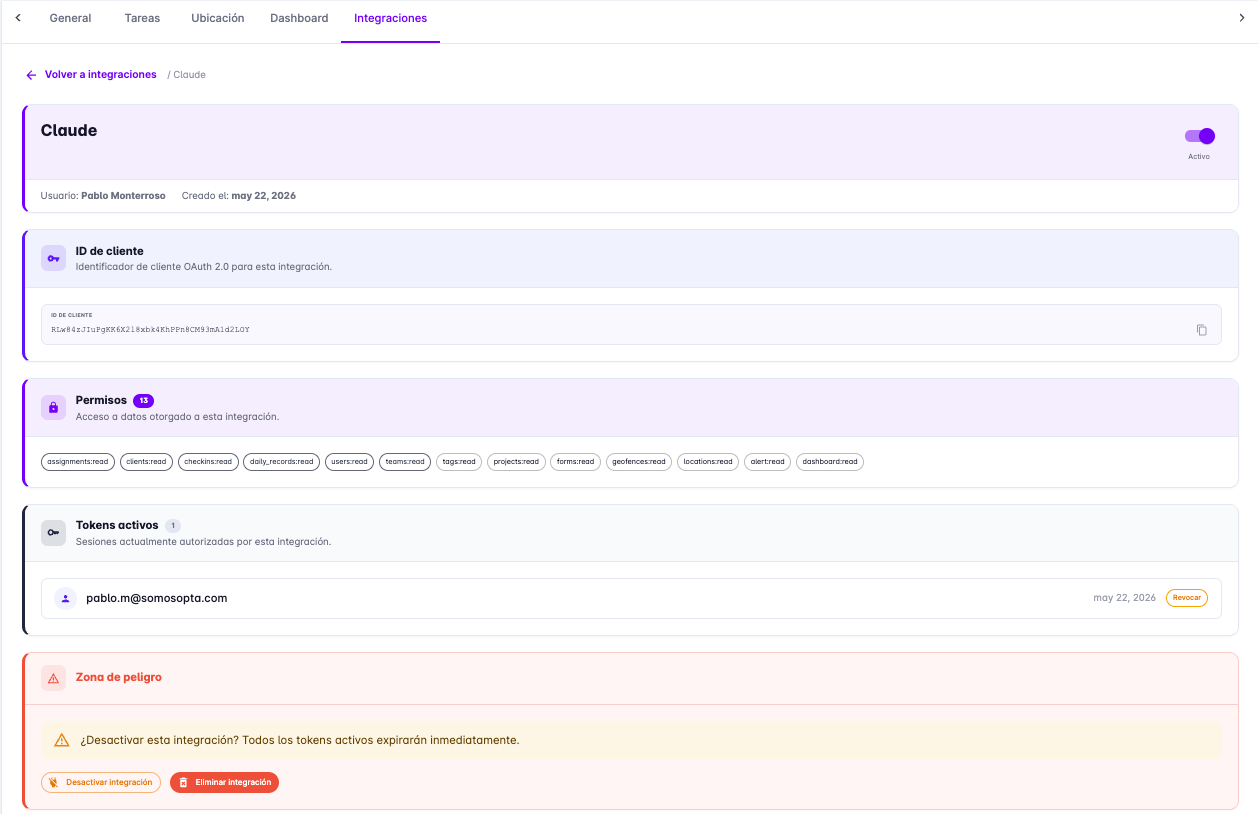This screenshot has height=814, width=1258.
Task: Click the projects:read permission chip
Action: click(516, 462)
